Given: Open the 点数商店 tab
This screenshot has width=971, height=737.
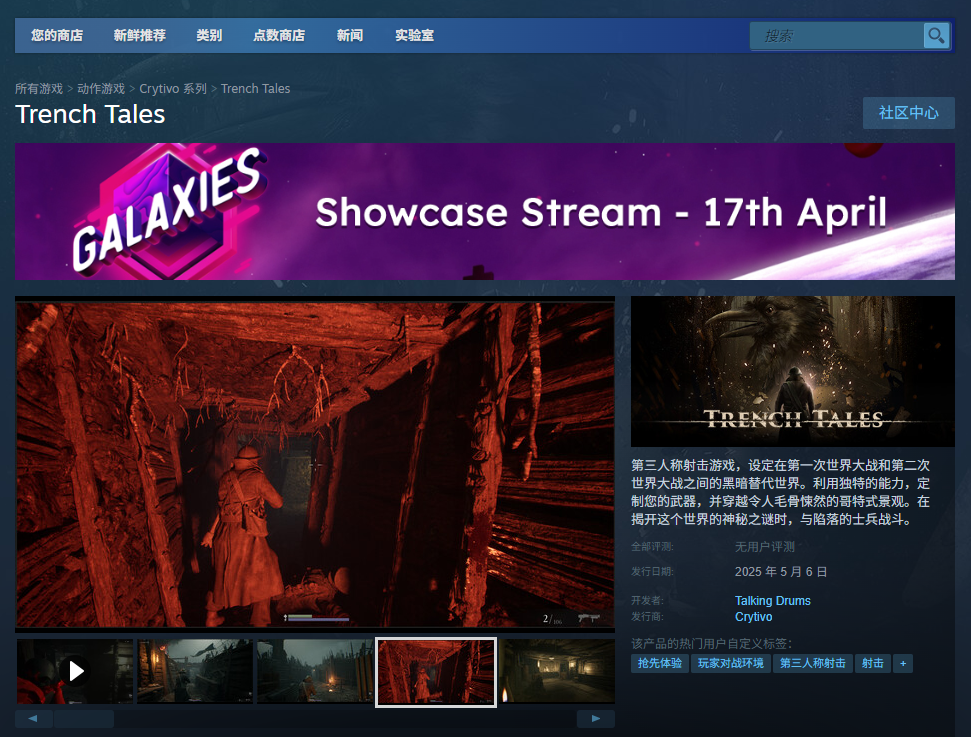Looking at the screenshot, I should (x=279, y=36).
